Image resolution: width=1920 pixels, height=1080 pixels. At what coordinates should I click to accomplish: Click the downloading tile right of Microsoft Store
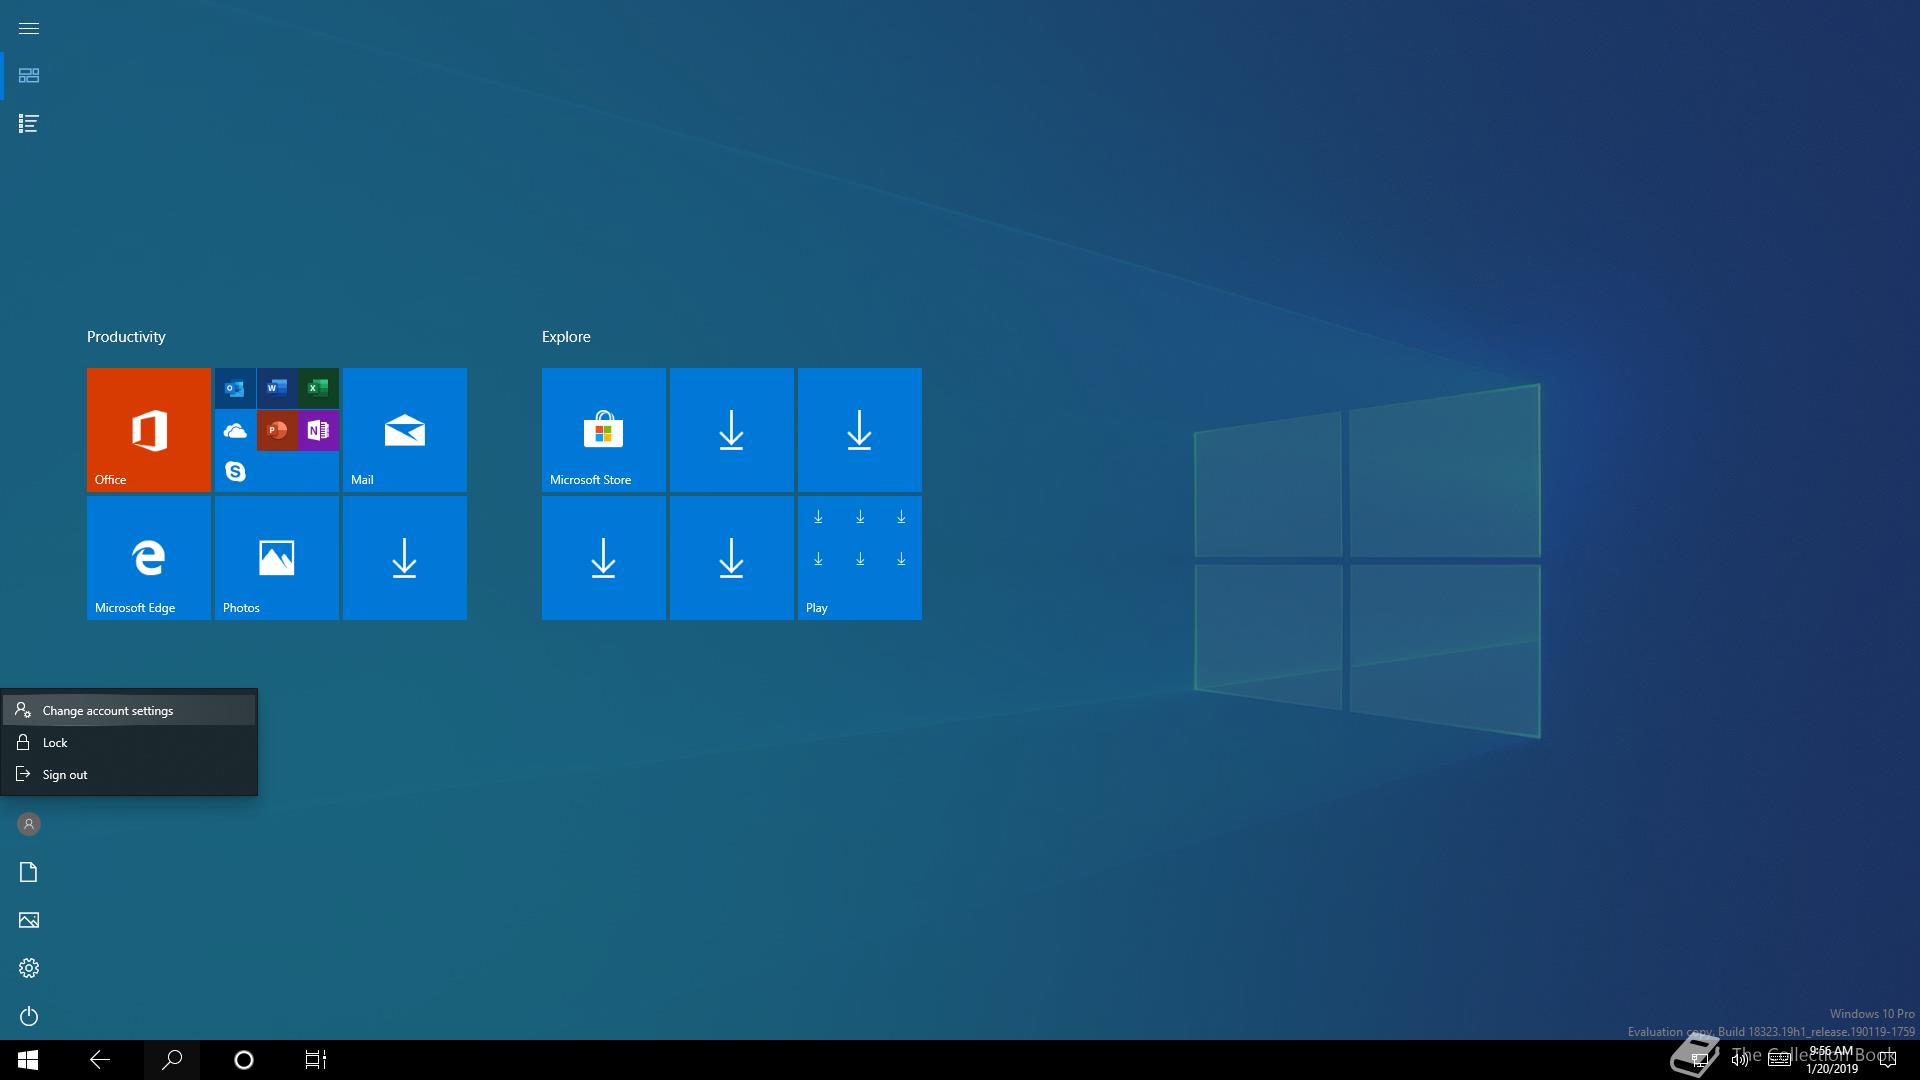[732, 430]
